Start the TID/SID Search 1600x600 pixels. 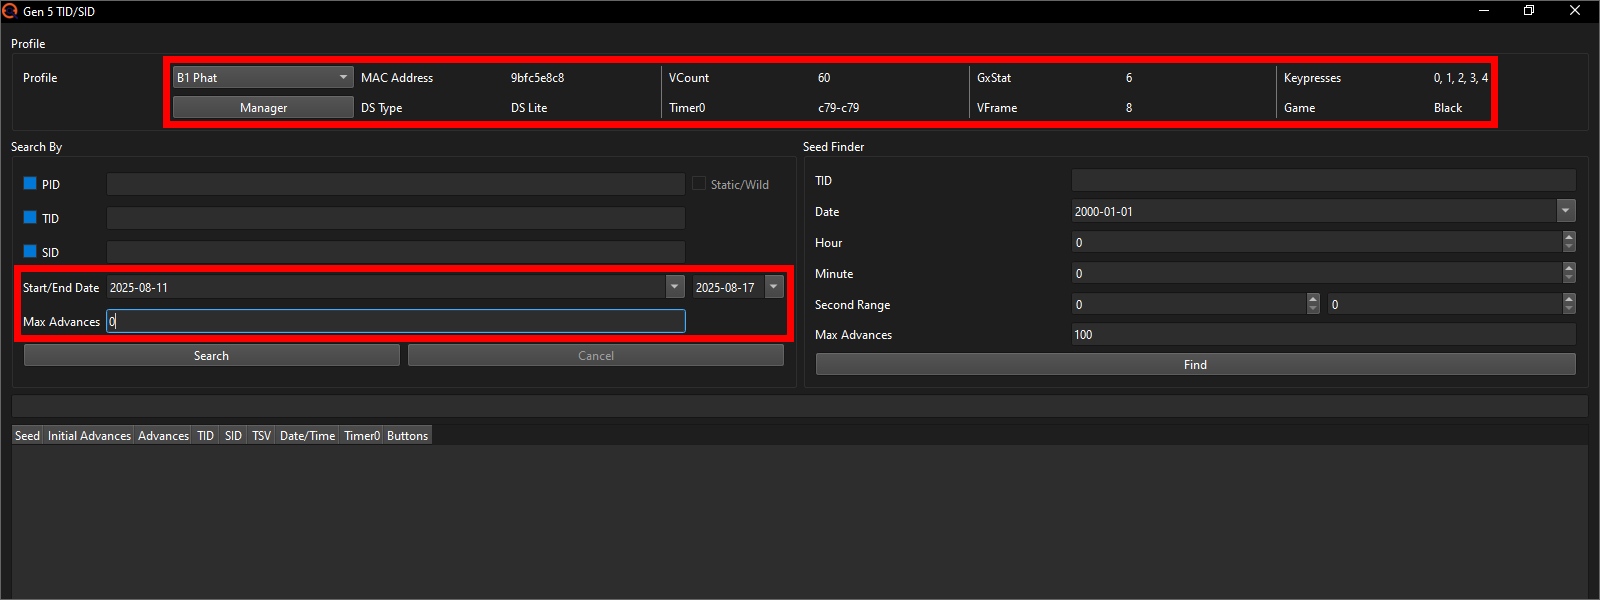pyautogui.click(x=212, y=355)
